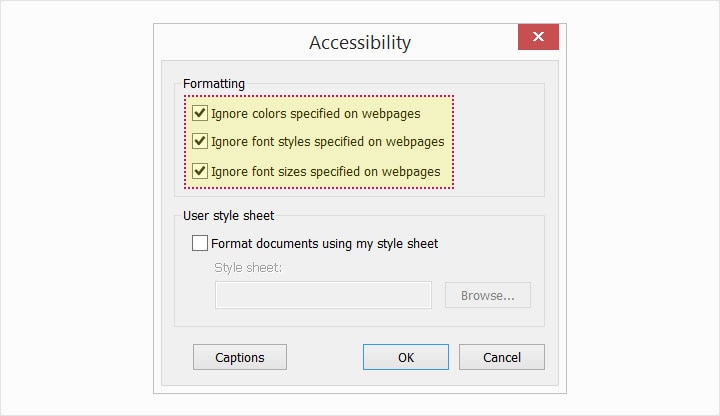
Task: Click the Accessibility title bar text
Action: point(360,42)
